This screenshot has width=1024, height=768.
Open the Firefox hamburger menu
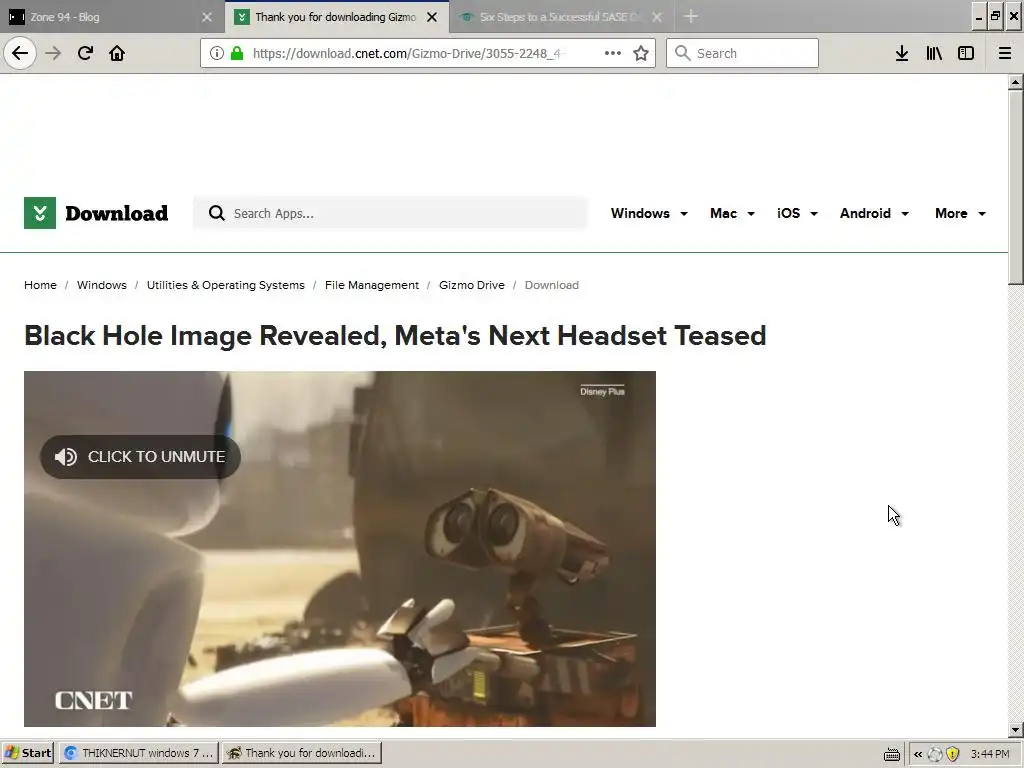1005,53
